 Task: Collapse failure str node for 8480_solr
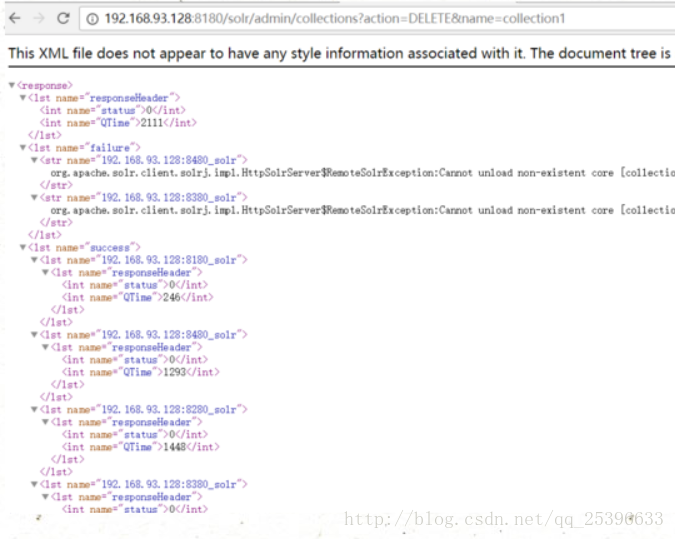34,160
